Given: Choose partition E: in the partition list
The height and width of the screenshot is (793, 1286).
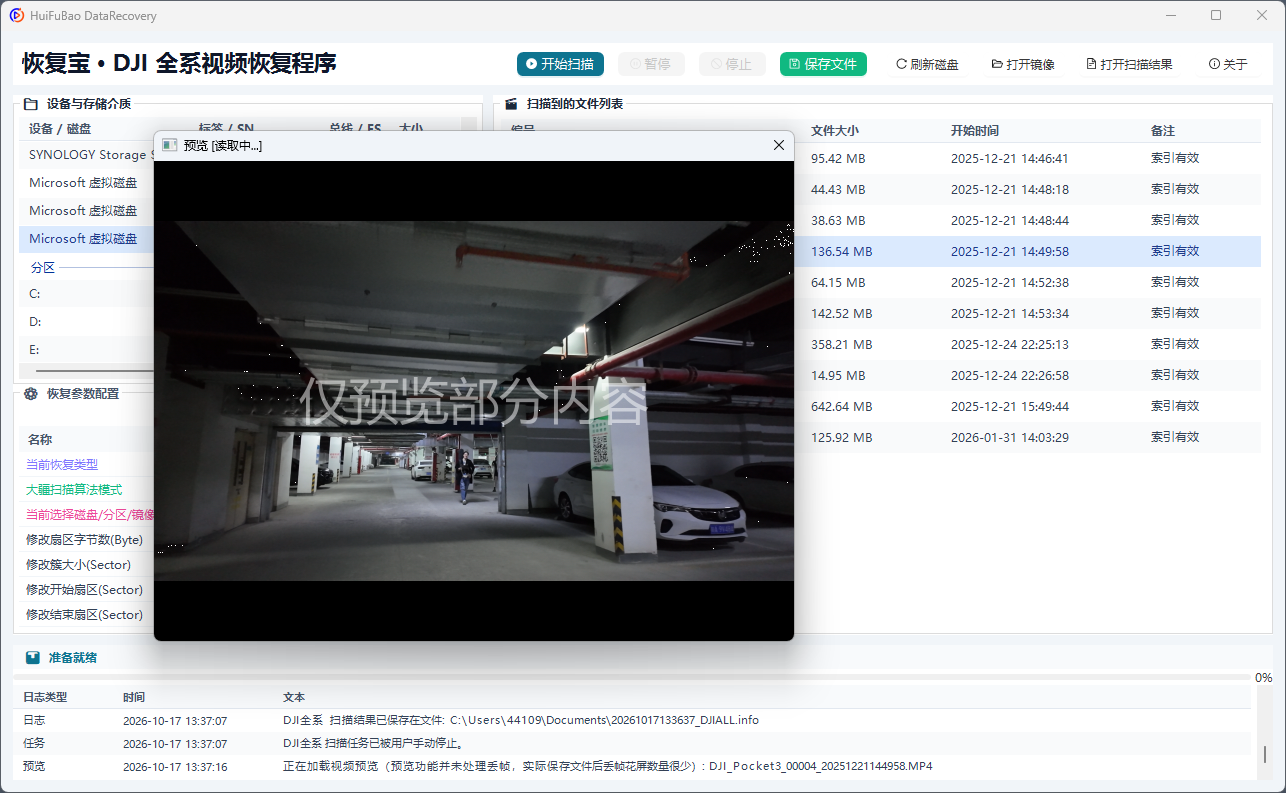Looking at the screenshot, I should [86, 350].
